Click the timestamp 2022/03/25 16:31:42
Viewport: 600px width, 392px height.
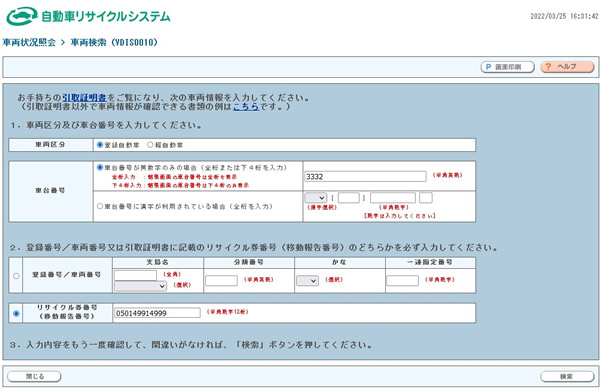click(x=564, y=16)
